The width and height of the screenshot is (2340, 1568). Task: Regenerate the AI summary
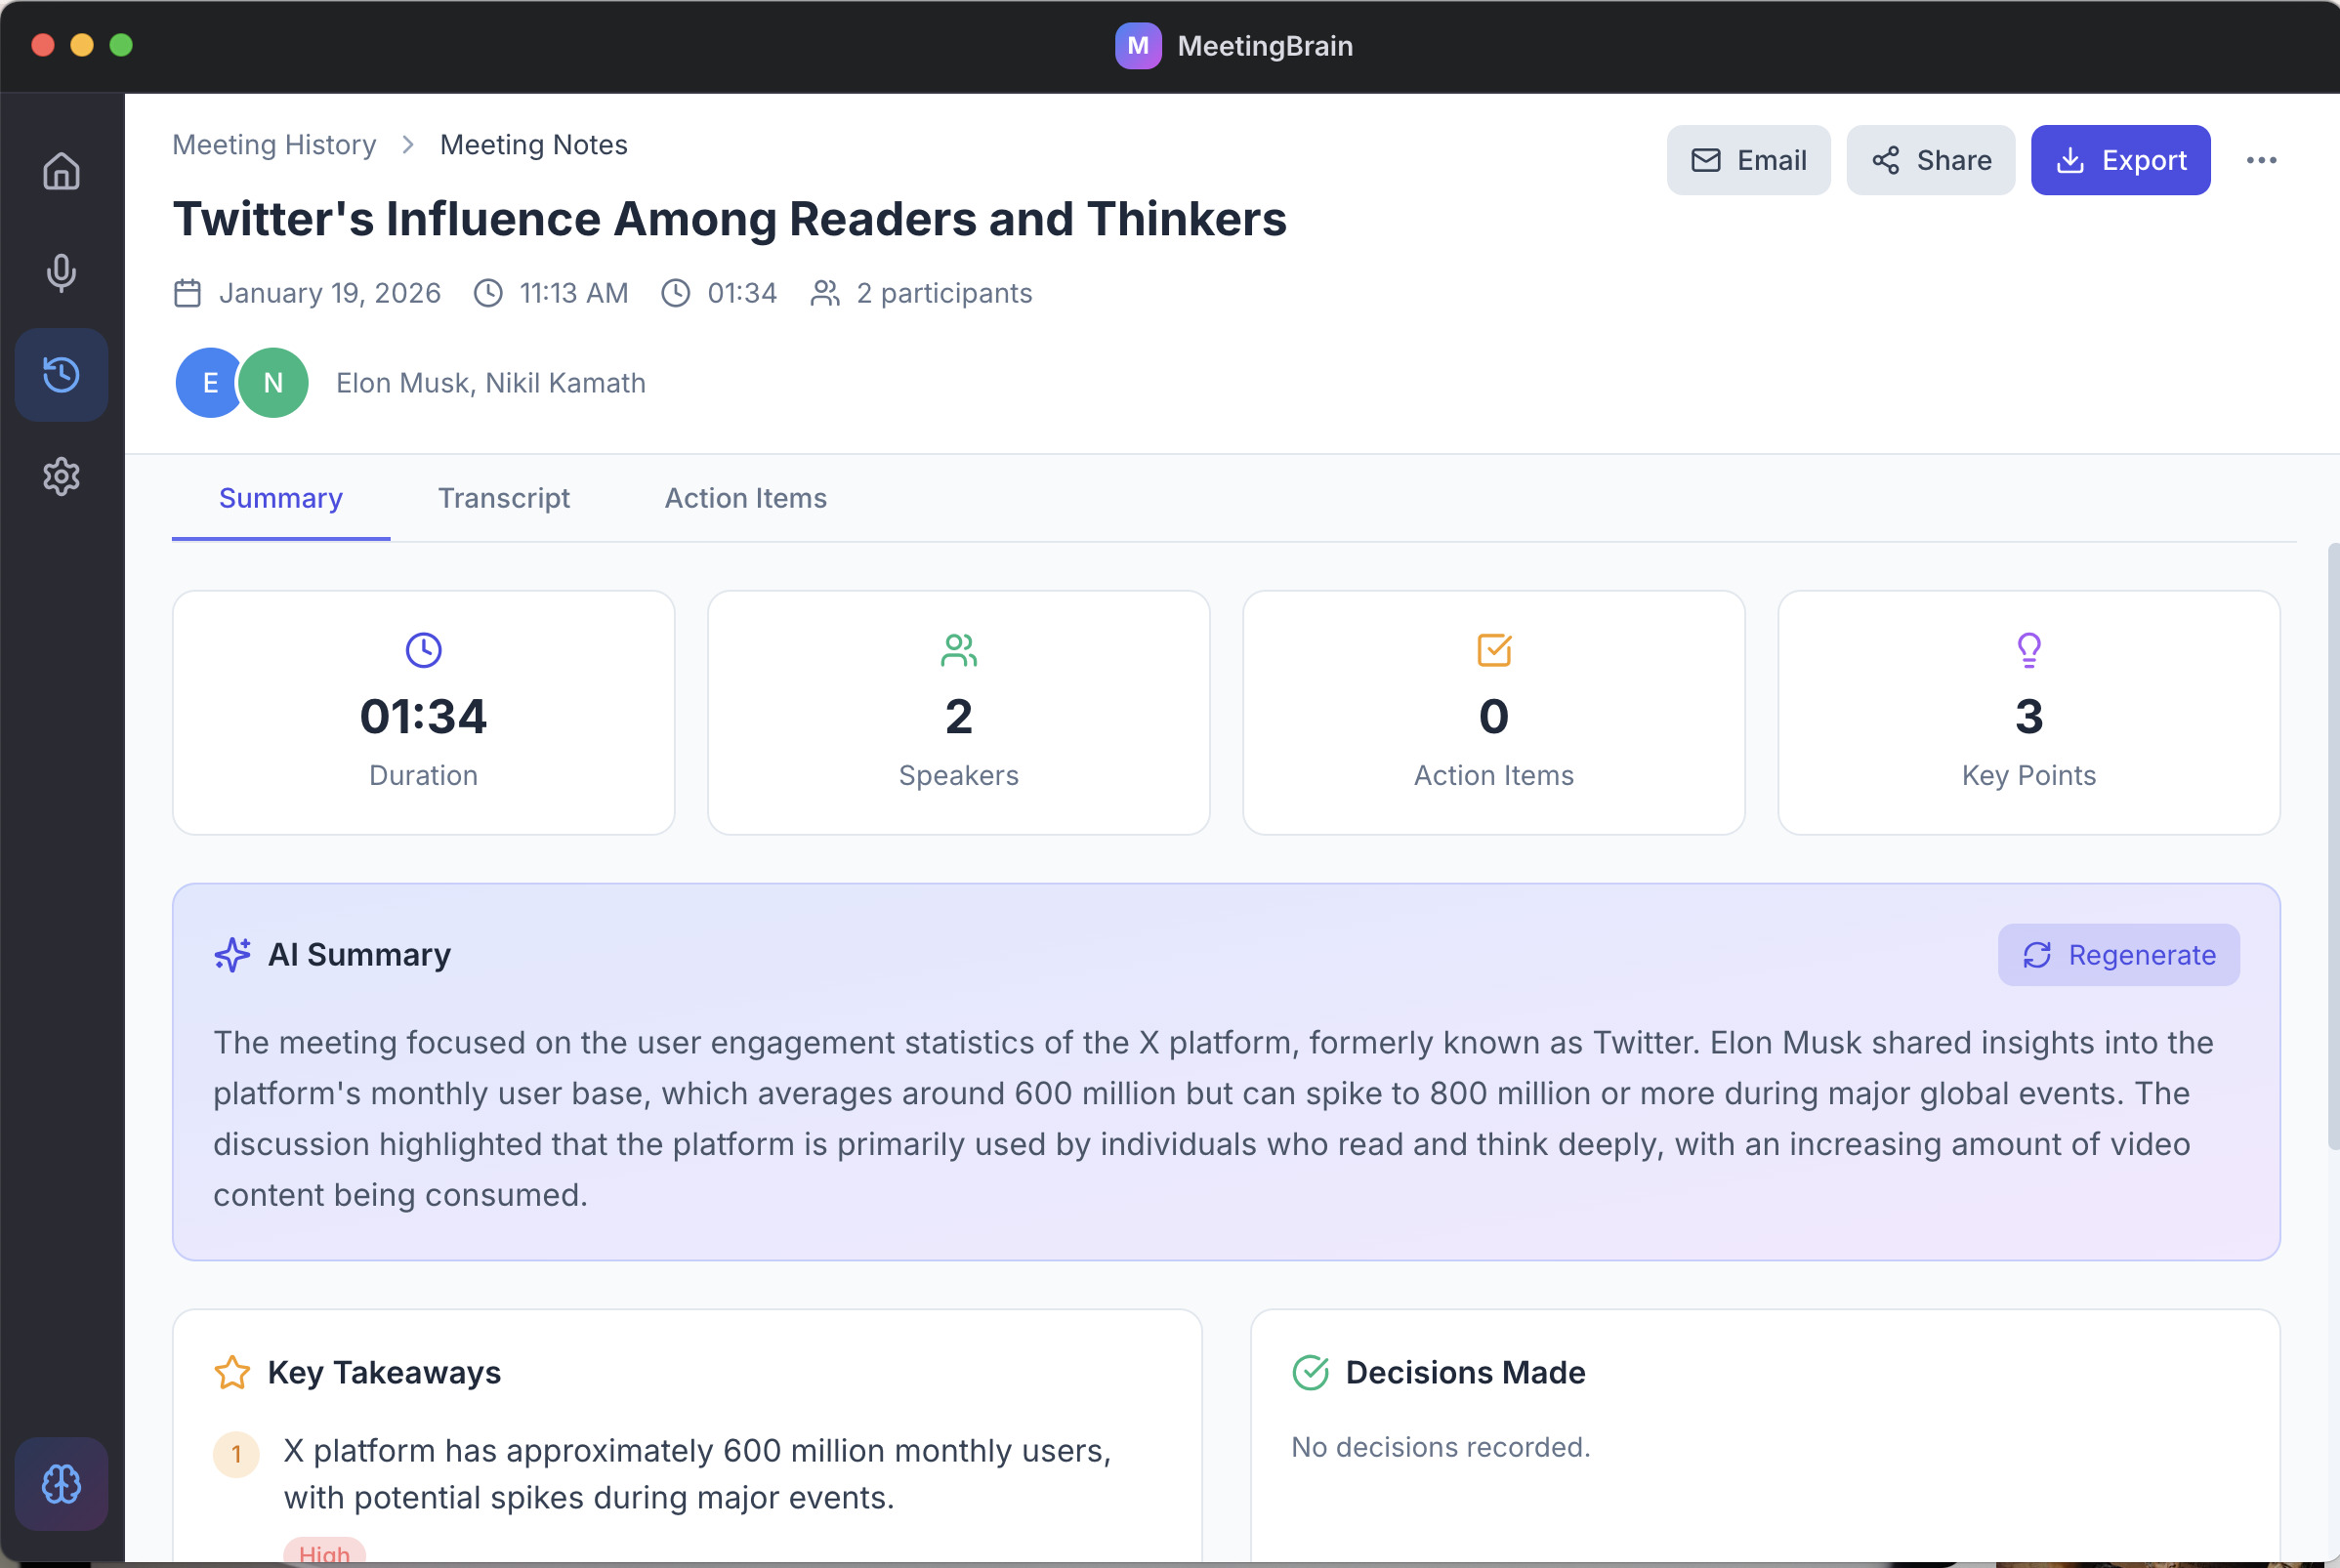2118,955
